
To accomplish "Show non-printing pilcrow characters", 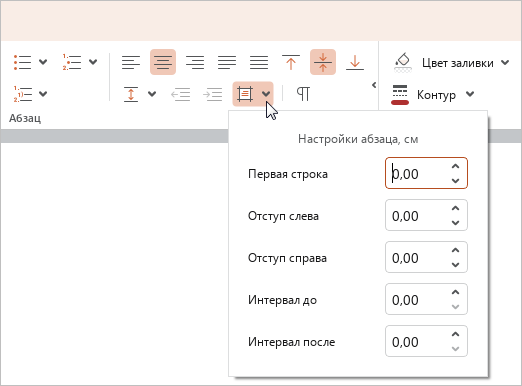I will pos(303,94).
